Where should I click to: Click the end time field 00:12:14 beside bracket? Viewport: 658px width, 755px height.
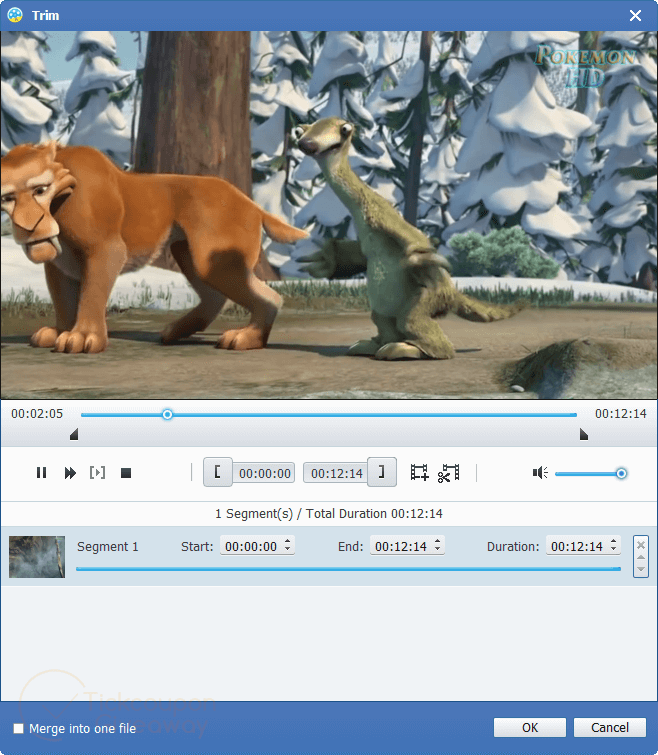[x=335, y=473]
